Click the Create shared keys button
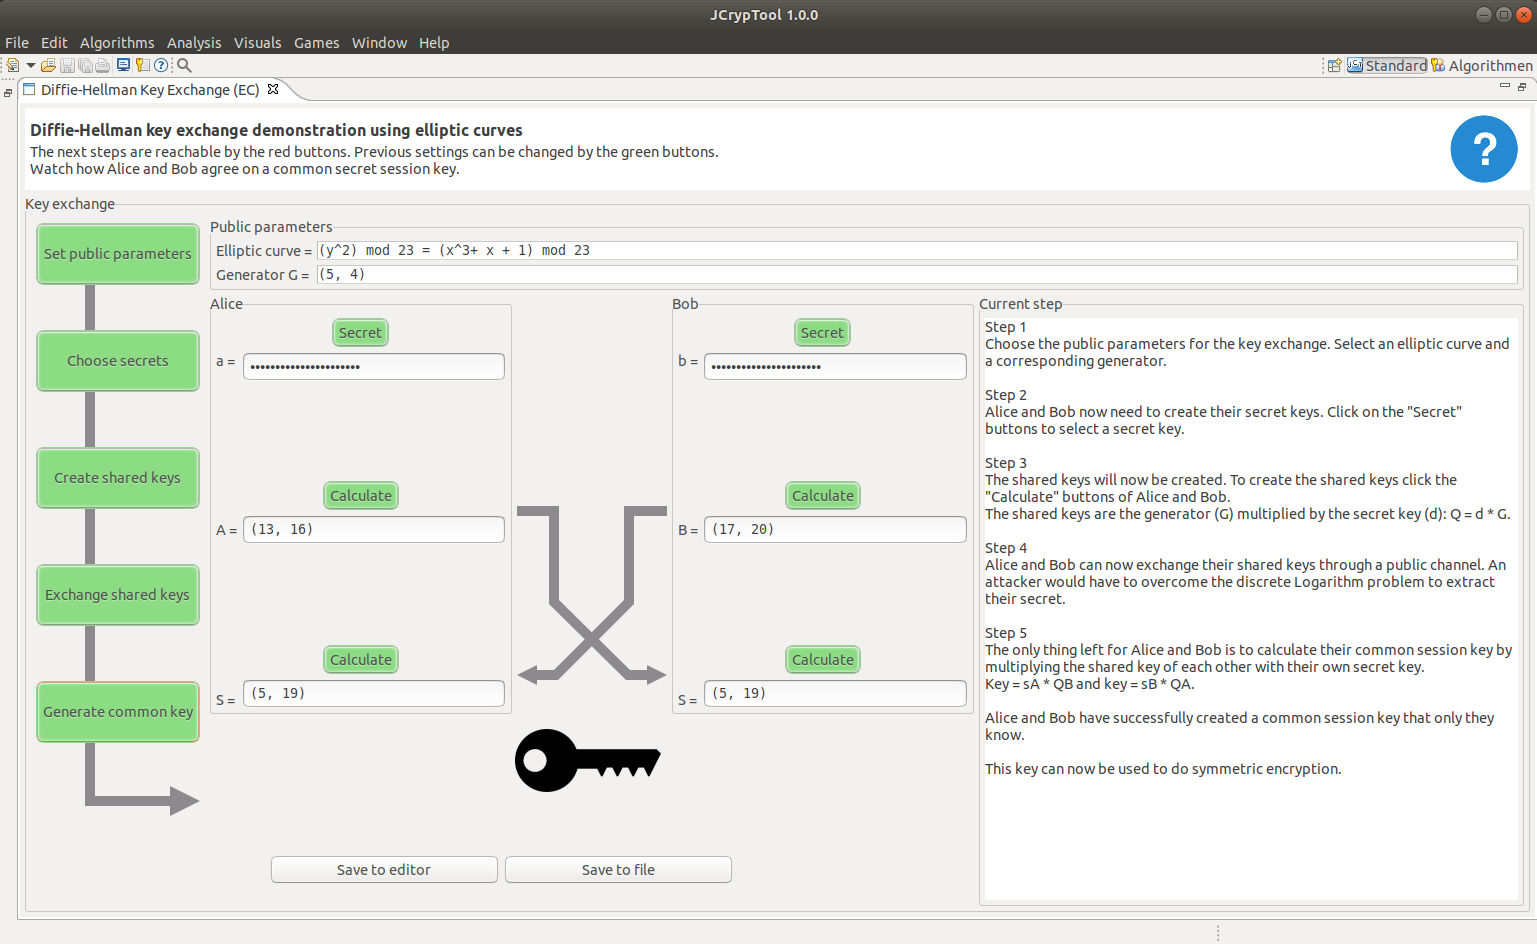 click(x=118, y=478)
